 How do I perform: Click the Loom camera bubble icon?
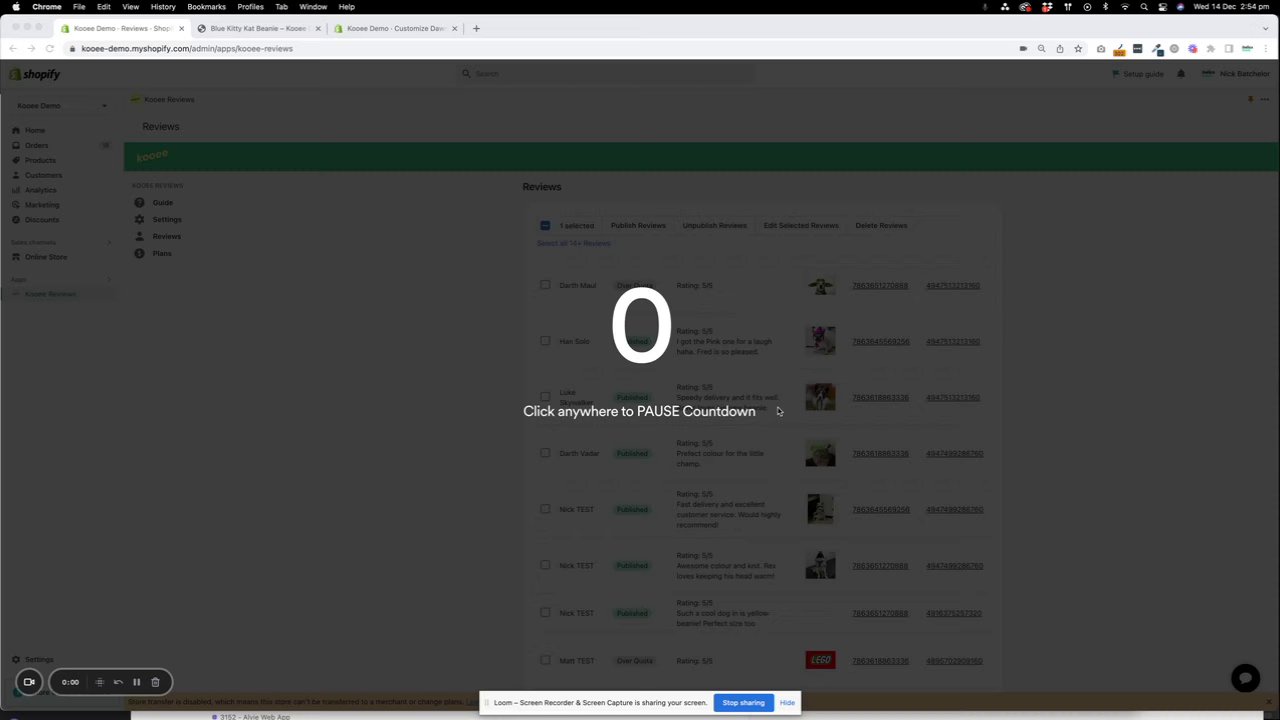[29, 682]
